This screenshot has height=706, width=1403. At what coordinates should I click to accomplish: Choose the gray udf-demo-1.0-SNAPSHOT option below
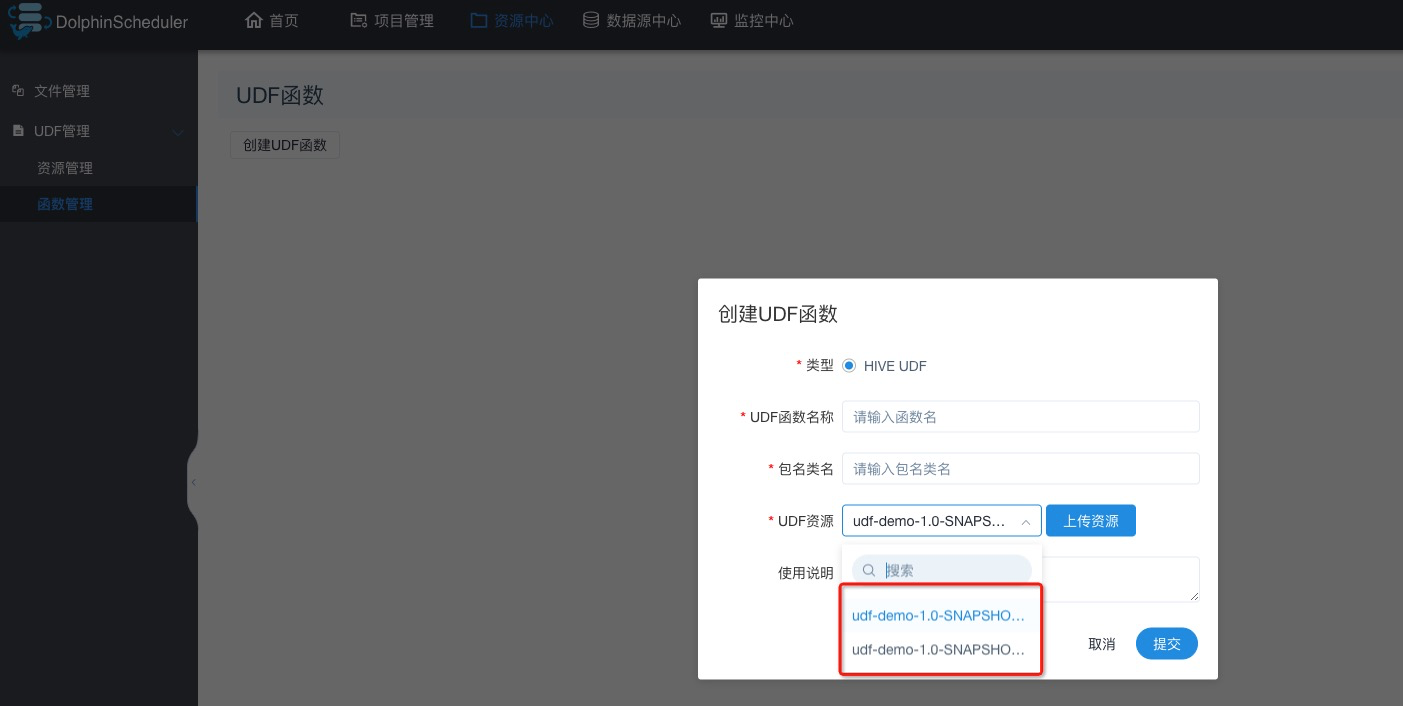click(942, 649)
